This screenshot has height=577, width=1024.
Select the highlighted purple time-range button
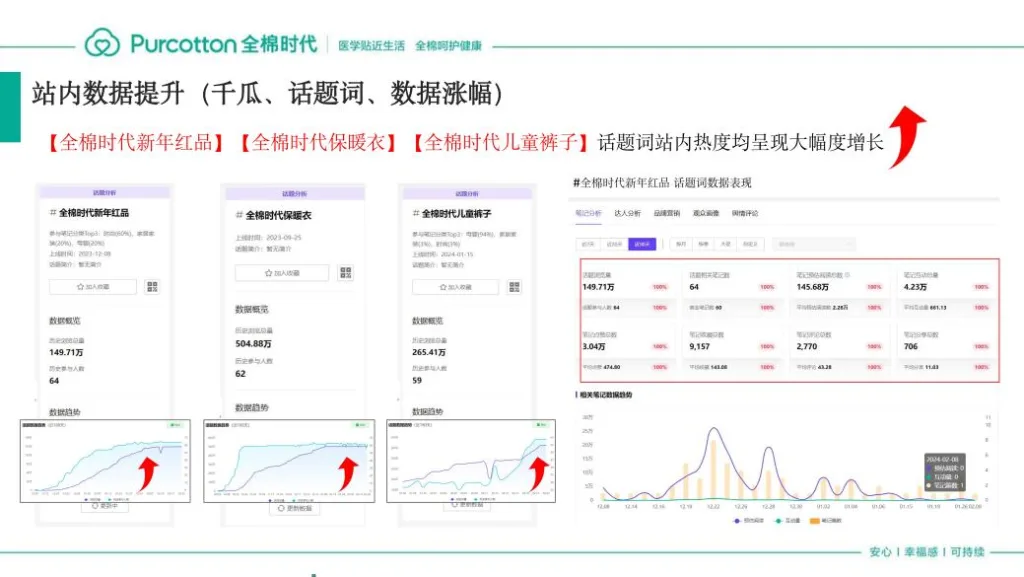pyautogui.click(x=642, y=244)
